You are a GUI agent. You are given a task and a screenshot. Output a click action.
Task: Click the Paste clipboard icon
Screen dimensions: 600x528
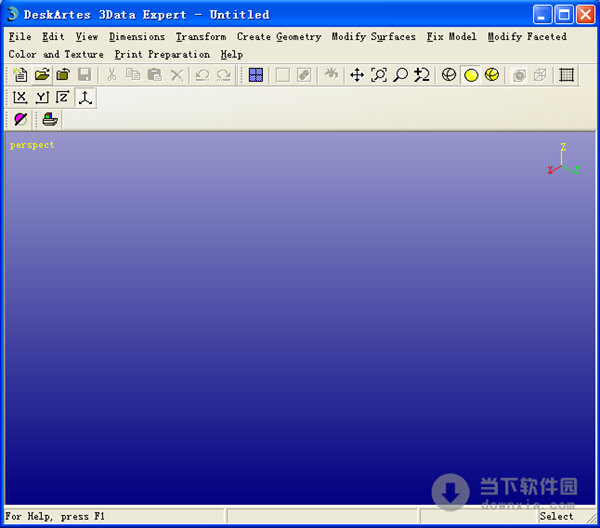click(x=155, y=75)
